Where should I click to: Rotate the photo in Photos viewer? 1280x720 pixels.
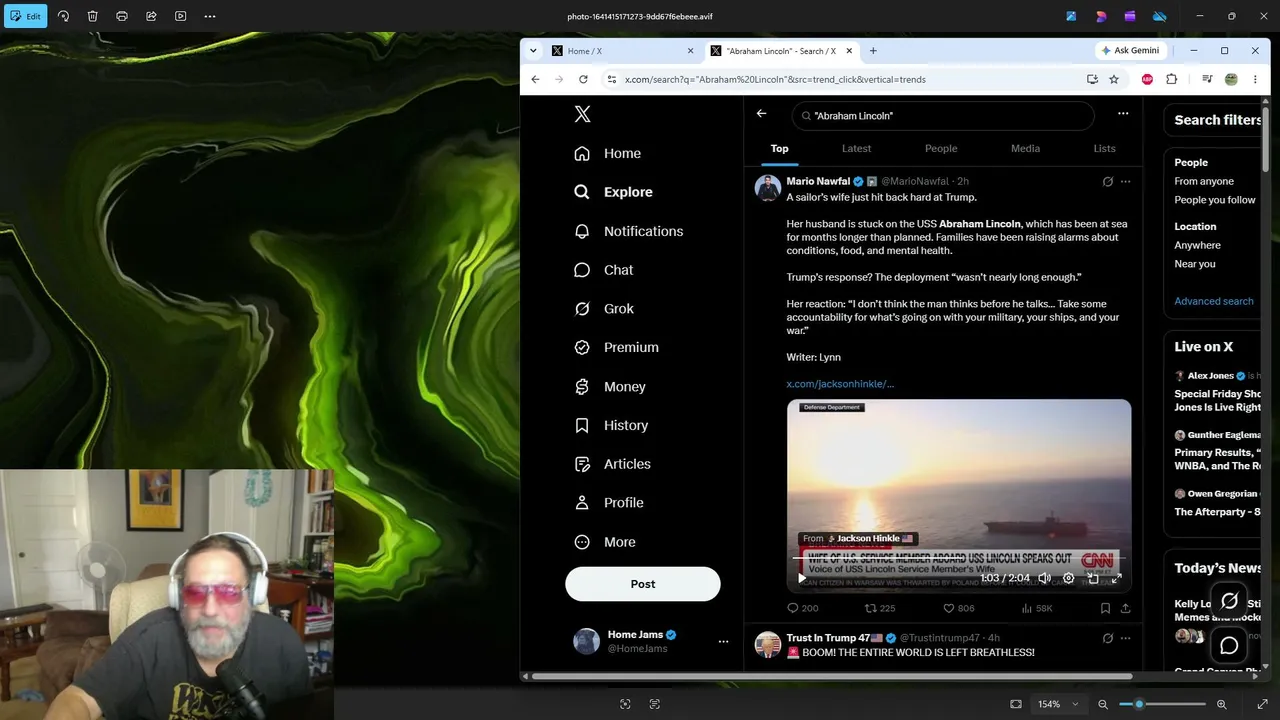tap(63, 16)
